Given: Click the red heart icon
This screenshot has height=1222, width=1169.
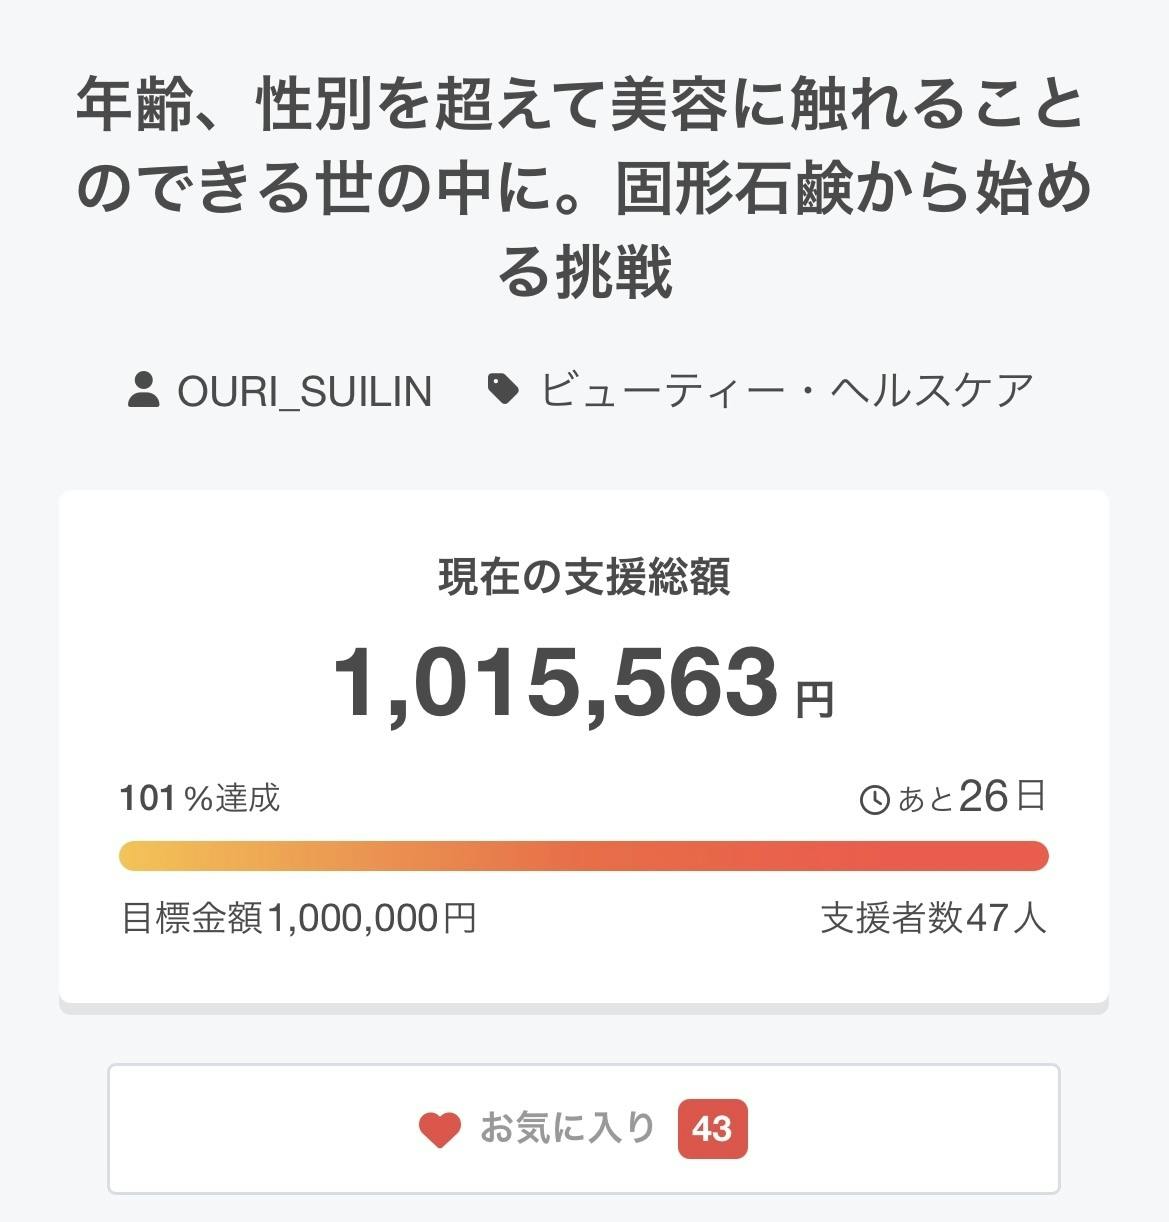Looking at the screenshot, I should [439, 1130].
